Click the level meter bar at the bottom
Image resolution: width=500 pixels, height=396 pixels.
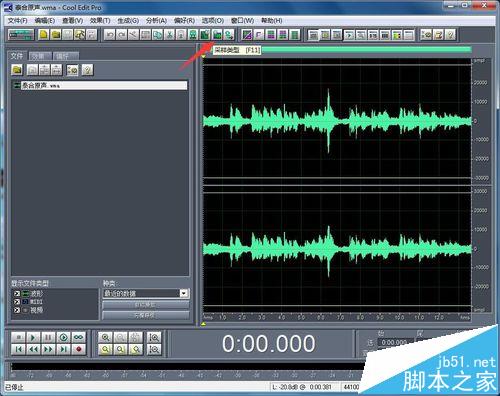click(187, 367)
